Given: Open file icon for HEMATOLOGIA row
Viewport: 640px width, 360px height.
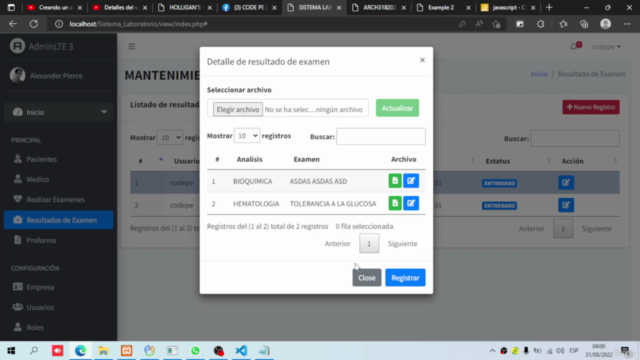Looking at the screenshot, I should coord(395,203).
